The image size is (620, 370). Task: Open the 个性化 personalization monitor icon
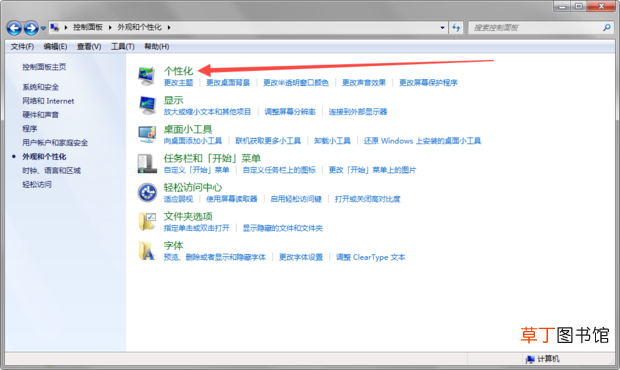147,76
